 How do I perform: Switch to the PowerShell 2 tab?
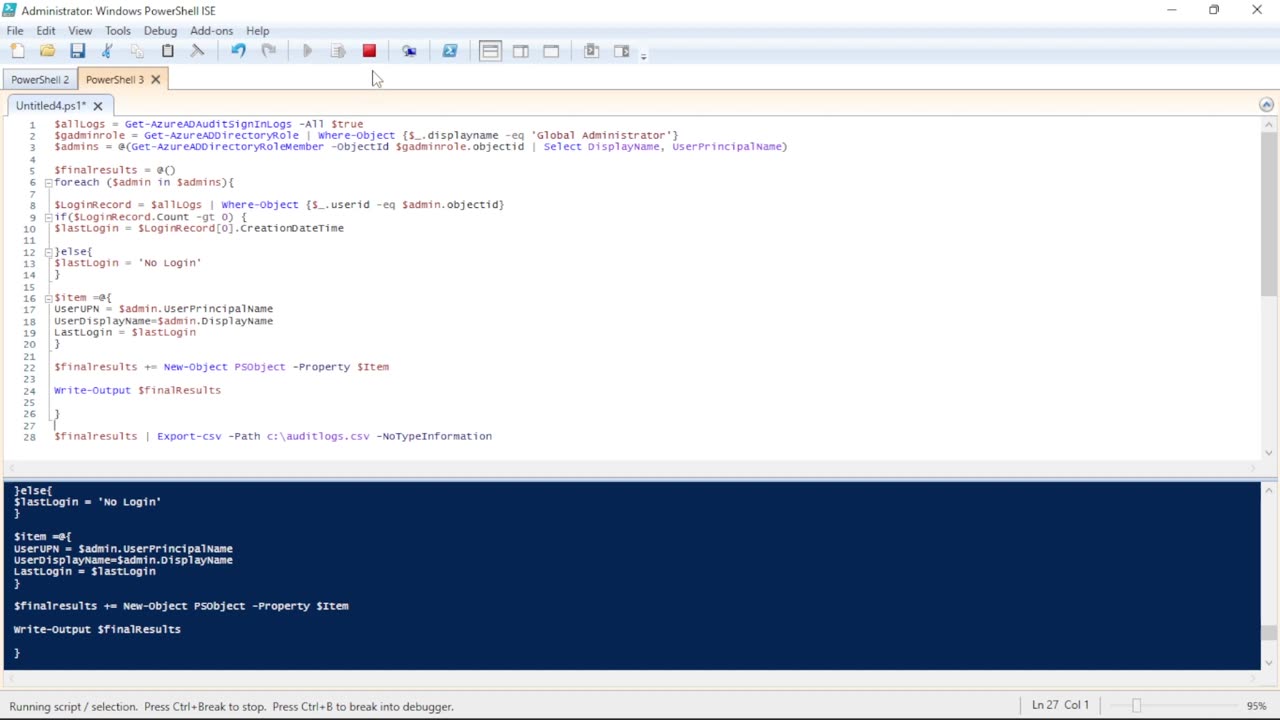tap(40, 79)
